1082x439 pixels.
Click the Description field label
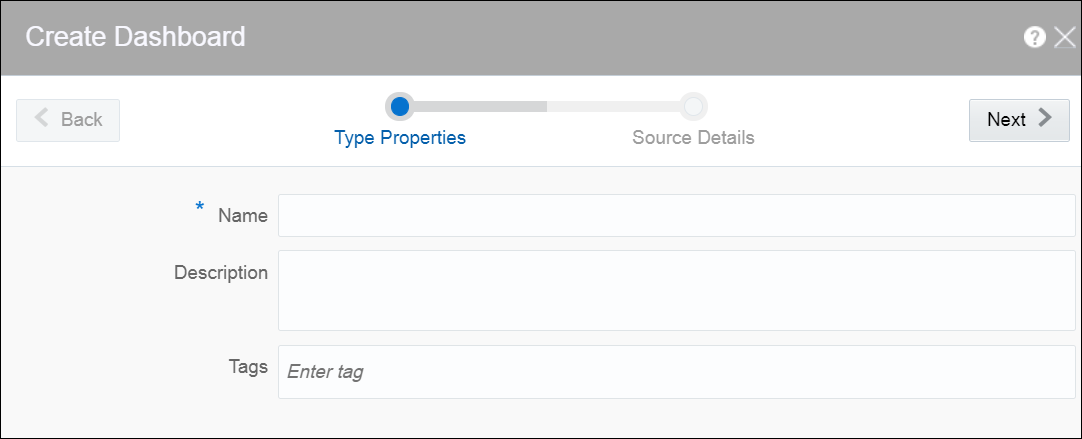221,272
